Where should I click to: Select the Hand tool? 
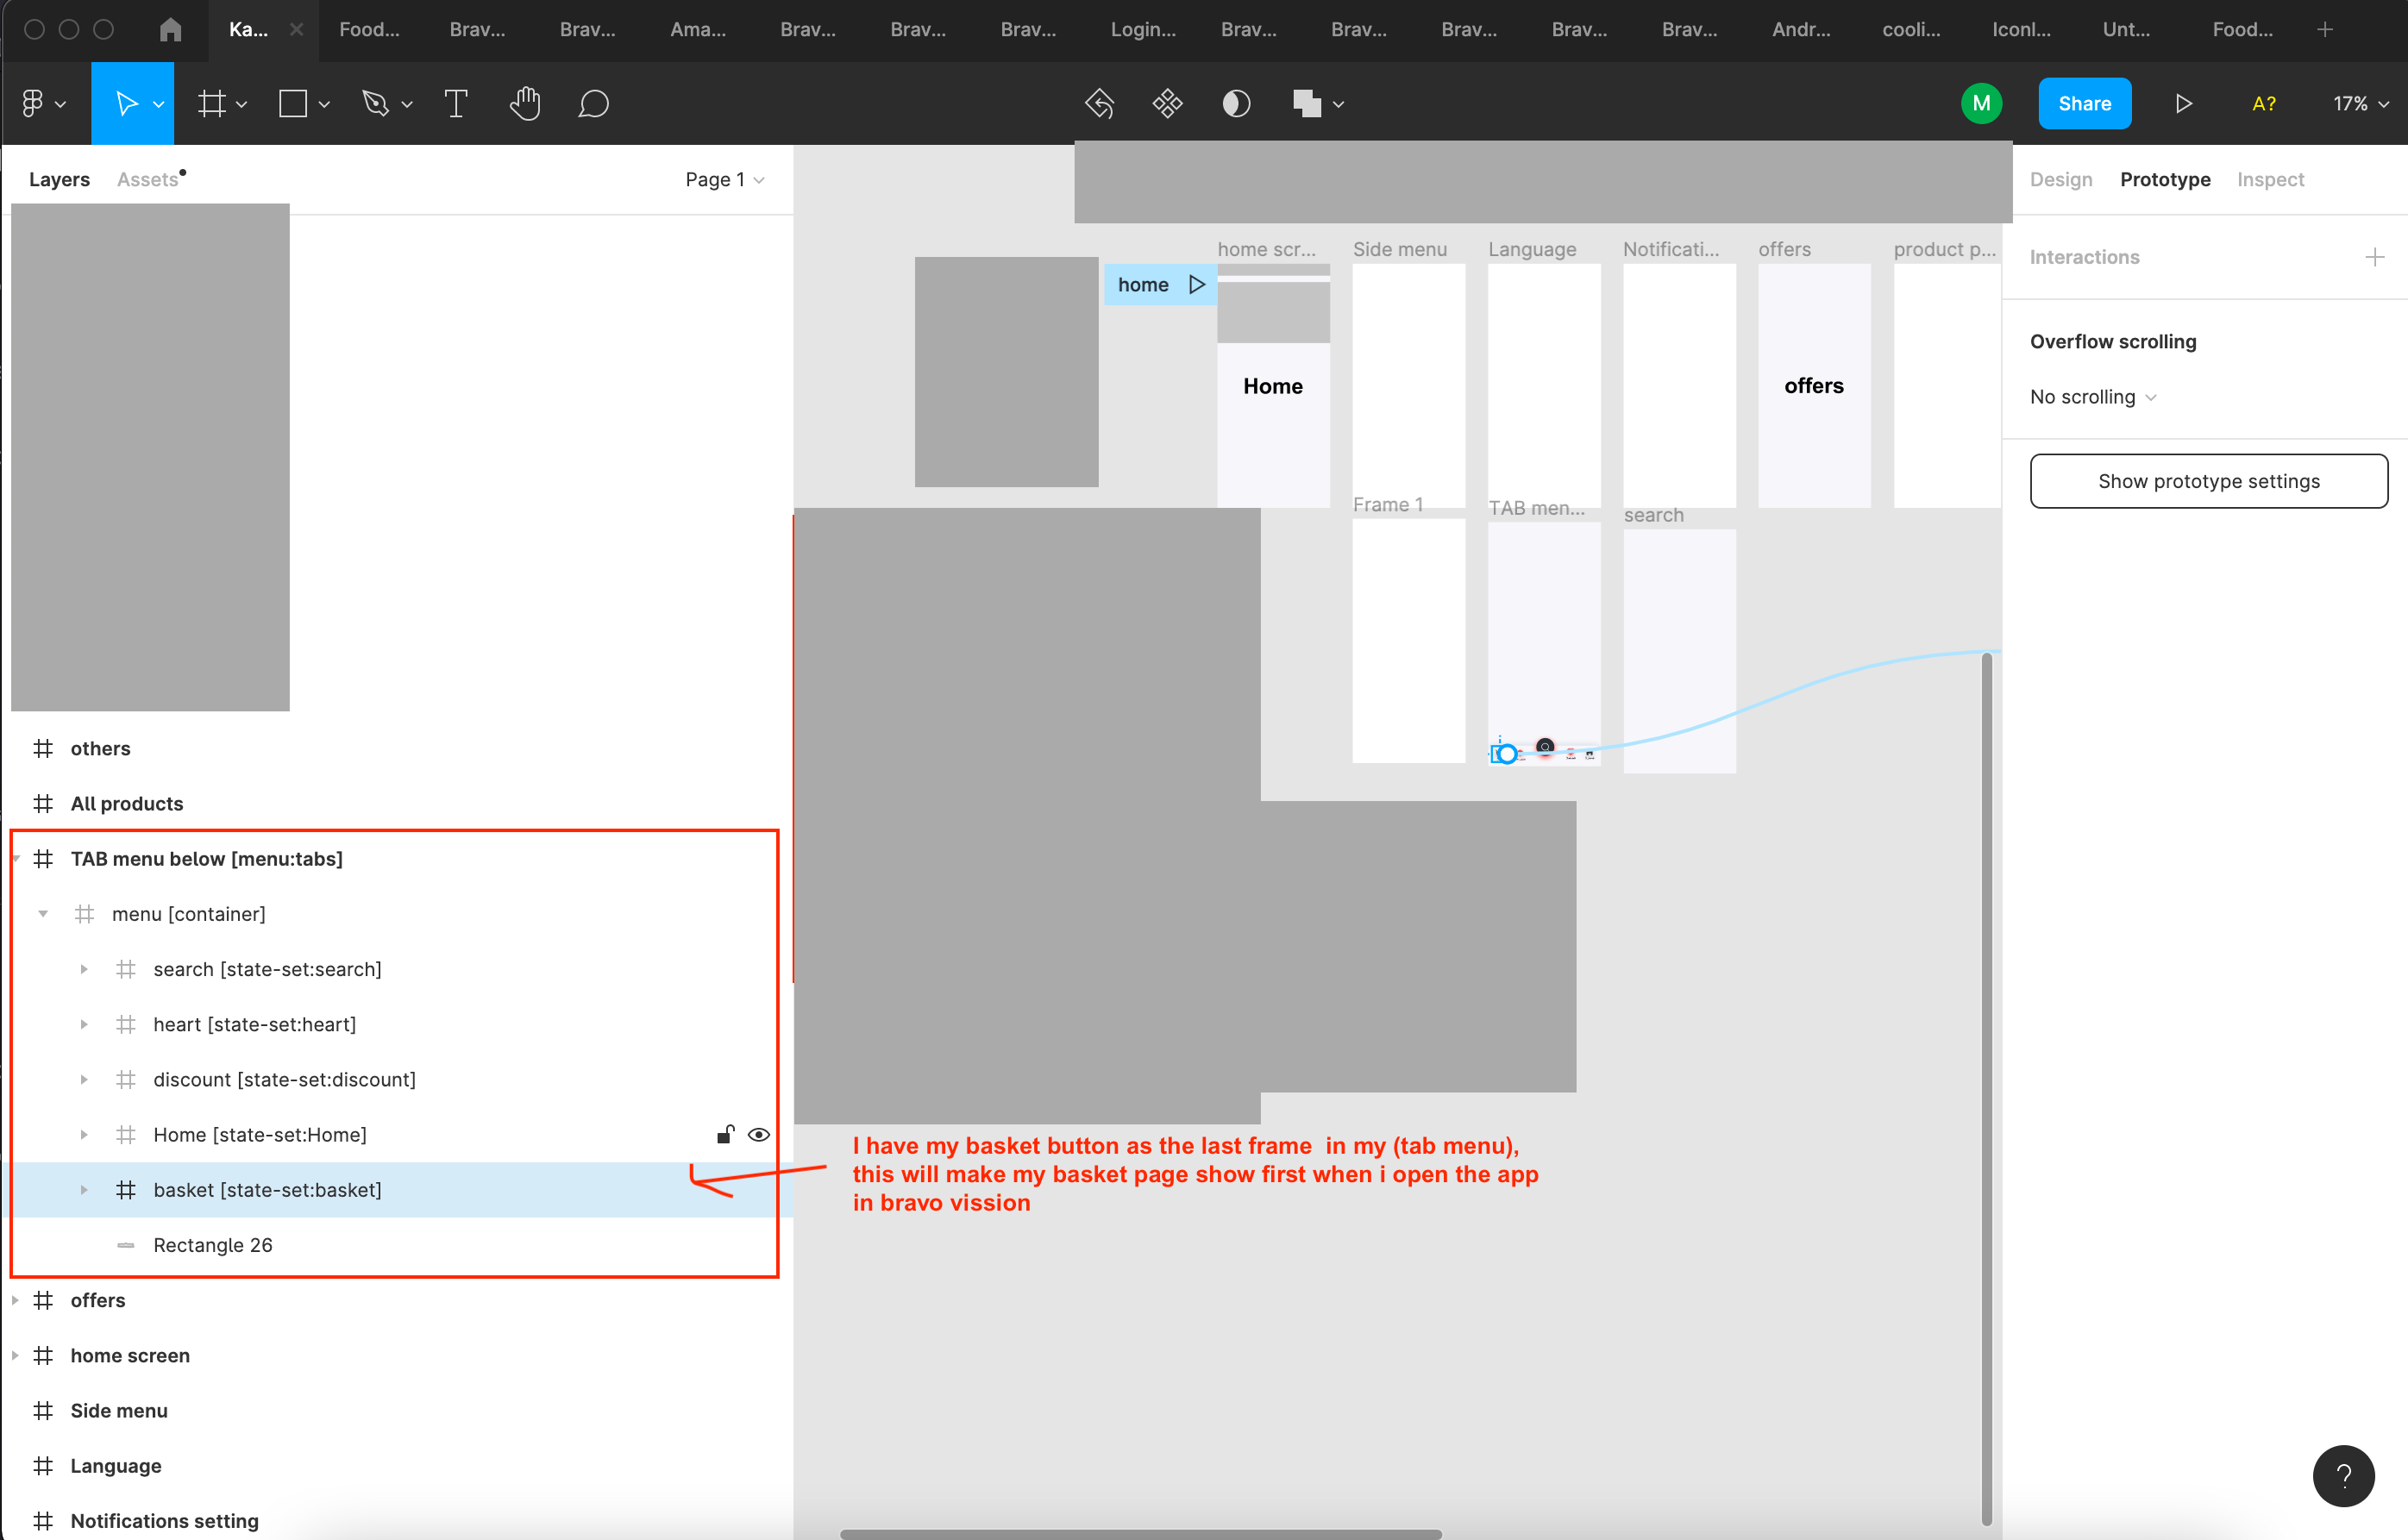(x=525, y=103)
